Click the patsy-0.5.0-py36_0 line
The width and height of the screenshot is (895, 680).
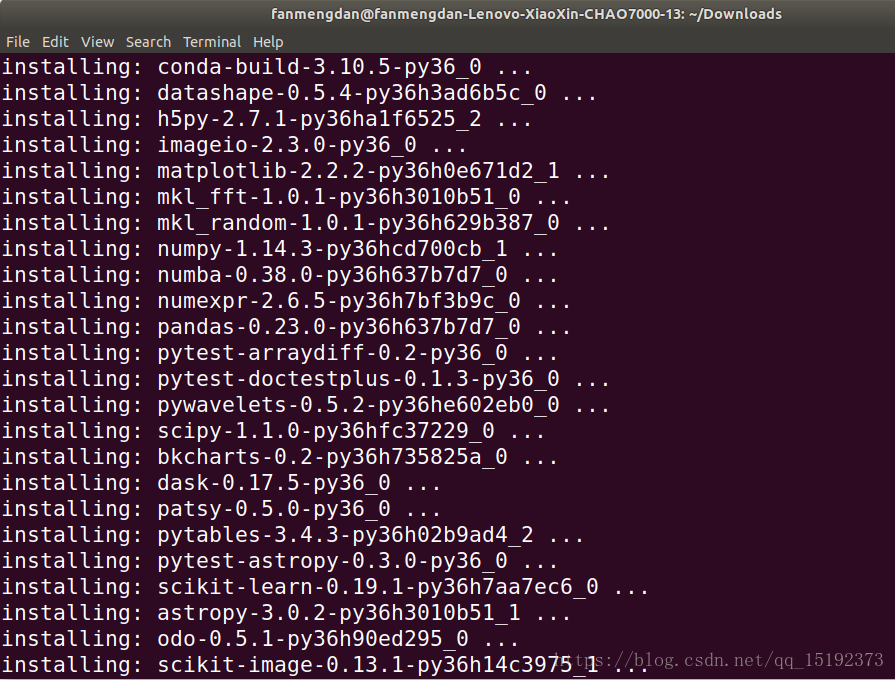click(221, 509)
